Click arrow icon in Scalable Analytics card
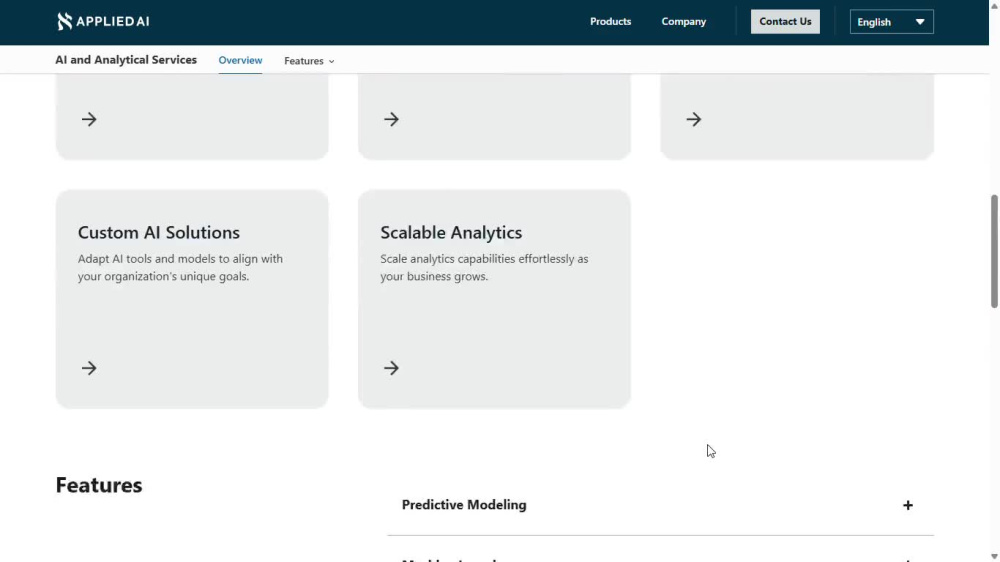The width and height of the screenshot is (1000, 562). pyautogui.click(x=391, y=368)
